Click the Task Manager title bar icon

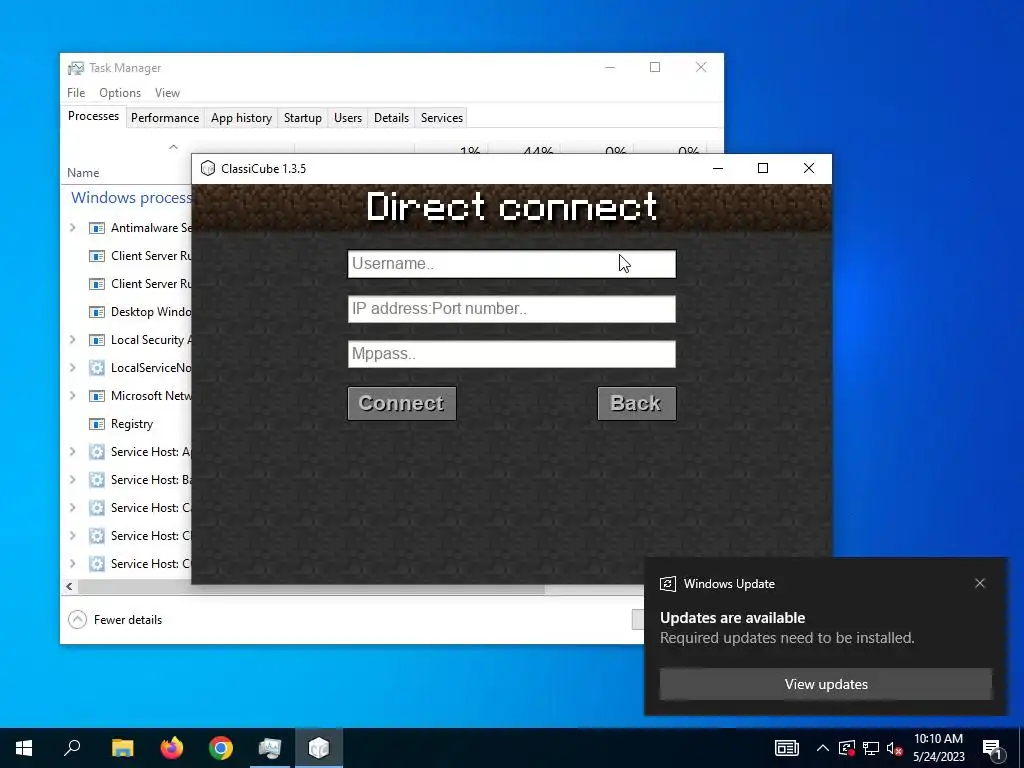click(76, 68)
